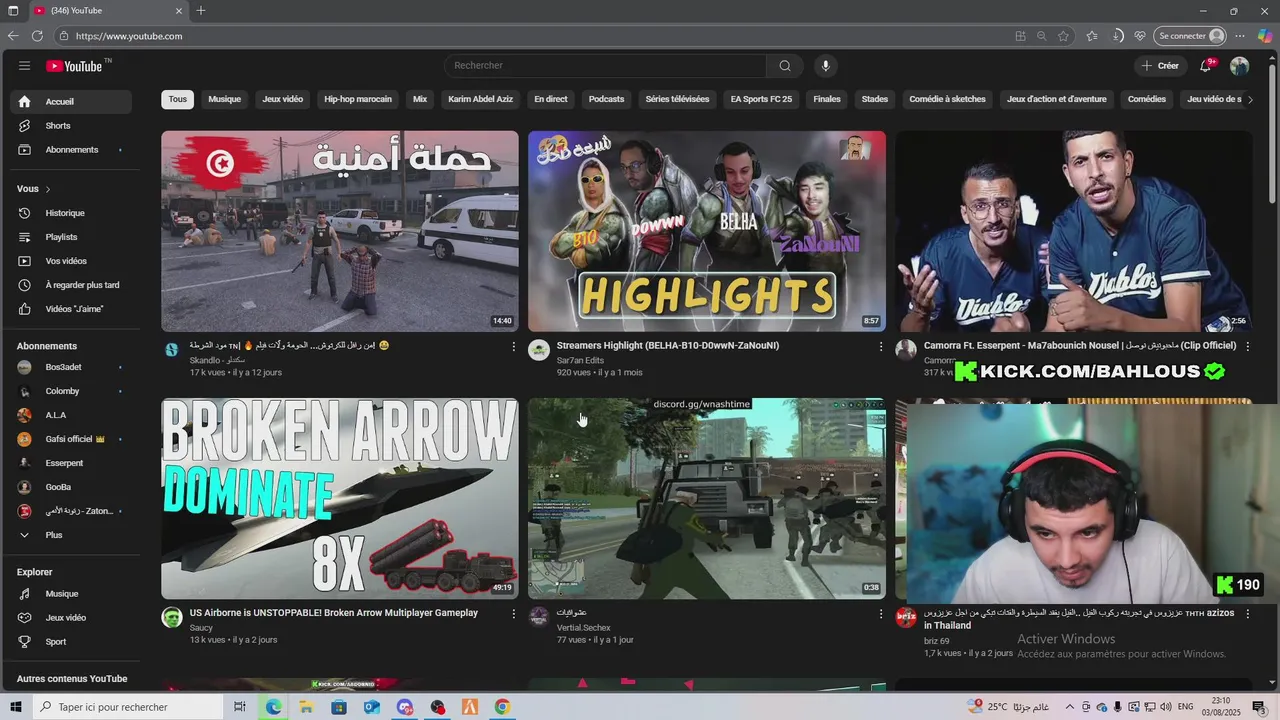Select the EA Sports FC 25 chip
Image resolution: width=1280 pixels, height=720 pixels.
click(761, 99)
